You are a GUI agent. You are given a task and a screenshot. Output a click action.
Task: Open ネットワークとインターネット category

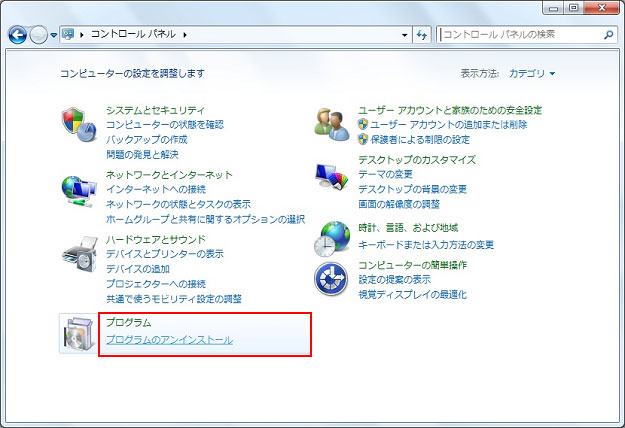pyautogui.click(x=169, y=175)
